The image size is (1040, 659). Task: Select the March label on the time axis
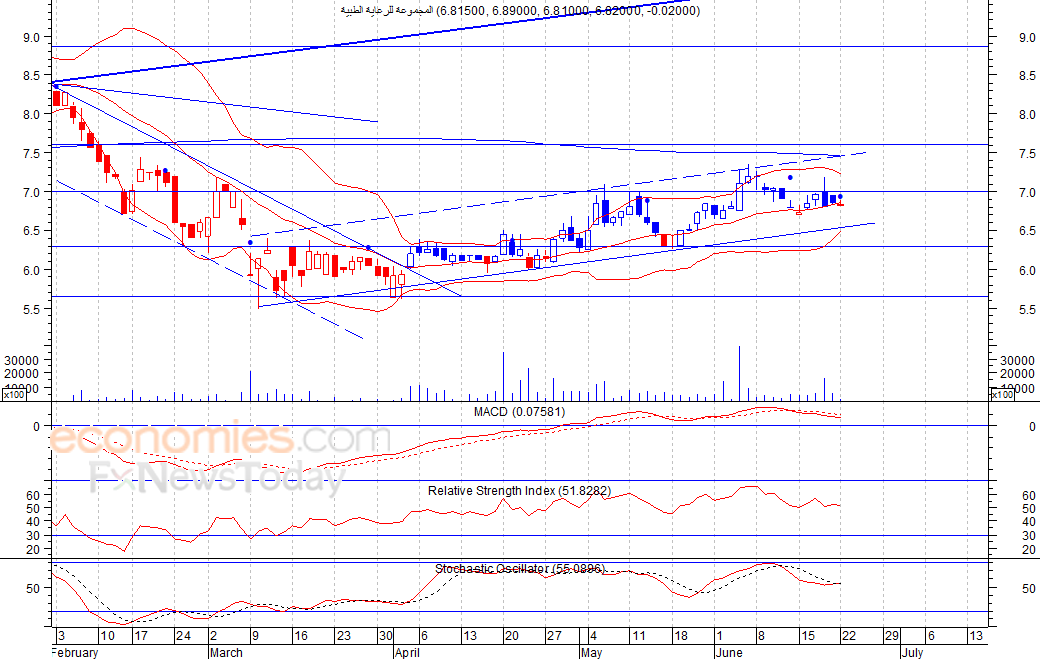[x=225, y=653]
